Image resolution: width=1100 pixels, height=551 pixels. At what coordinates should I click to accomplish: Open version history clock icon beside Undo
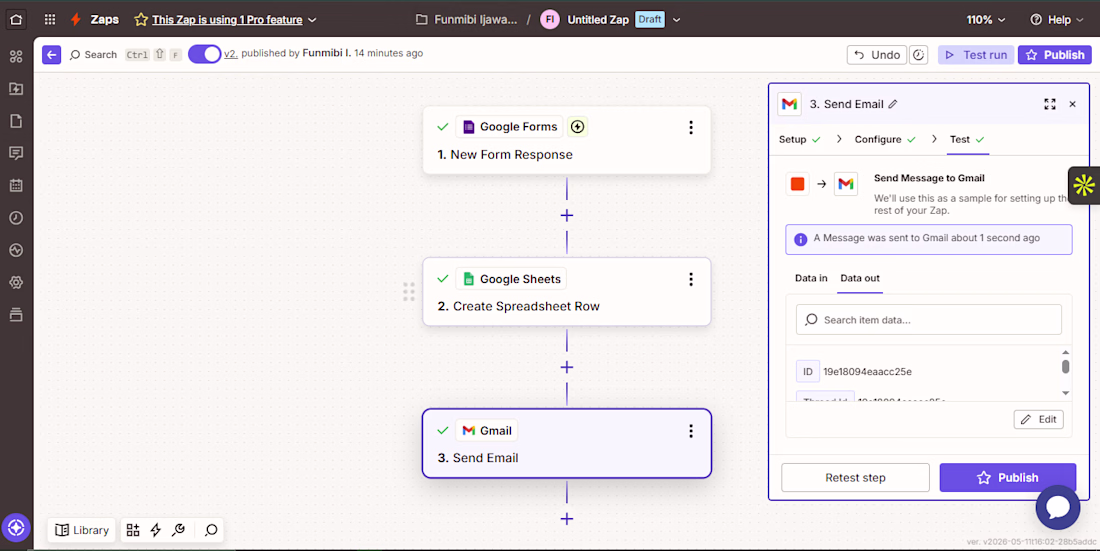click(918, 55)
